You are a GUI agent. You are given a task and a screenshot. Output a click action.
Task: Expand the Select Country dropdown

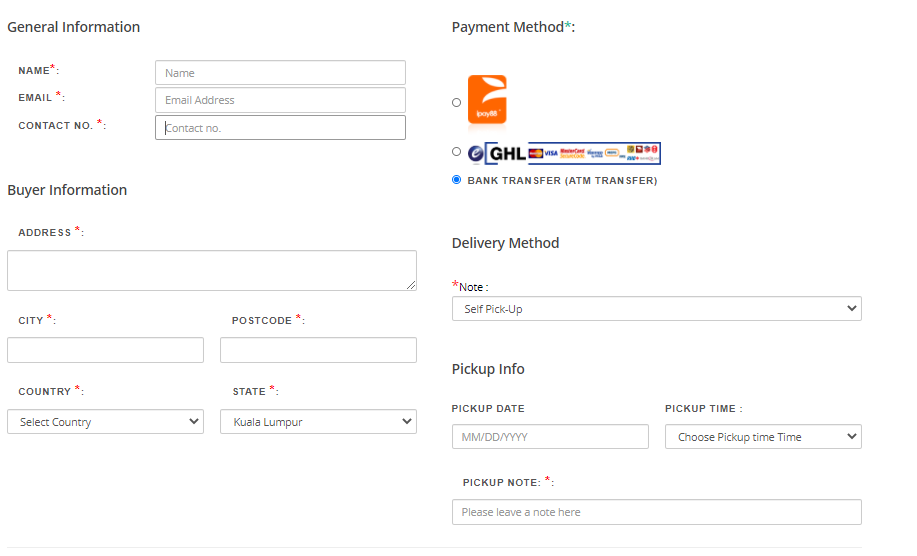[x=105, y=422]
